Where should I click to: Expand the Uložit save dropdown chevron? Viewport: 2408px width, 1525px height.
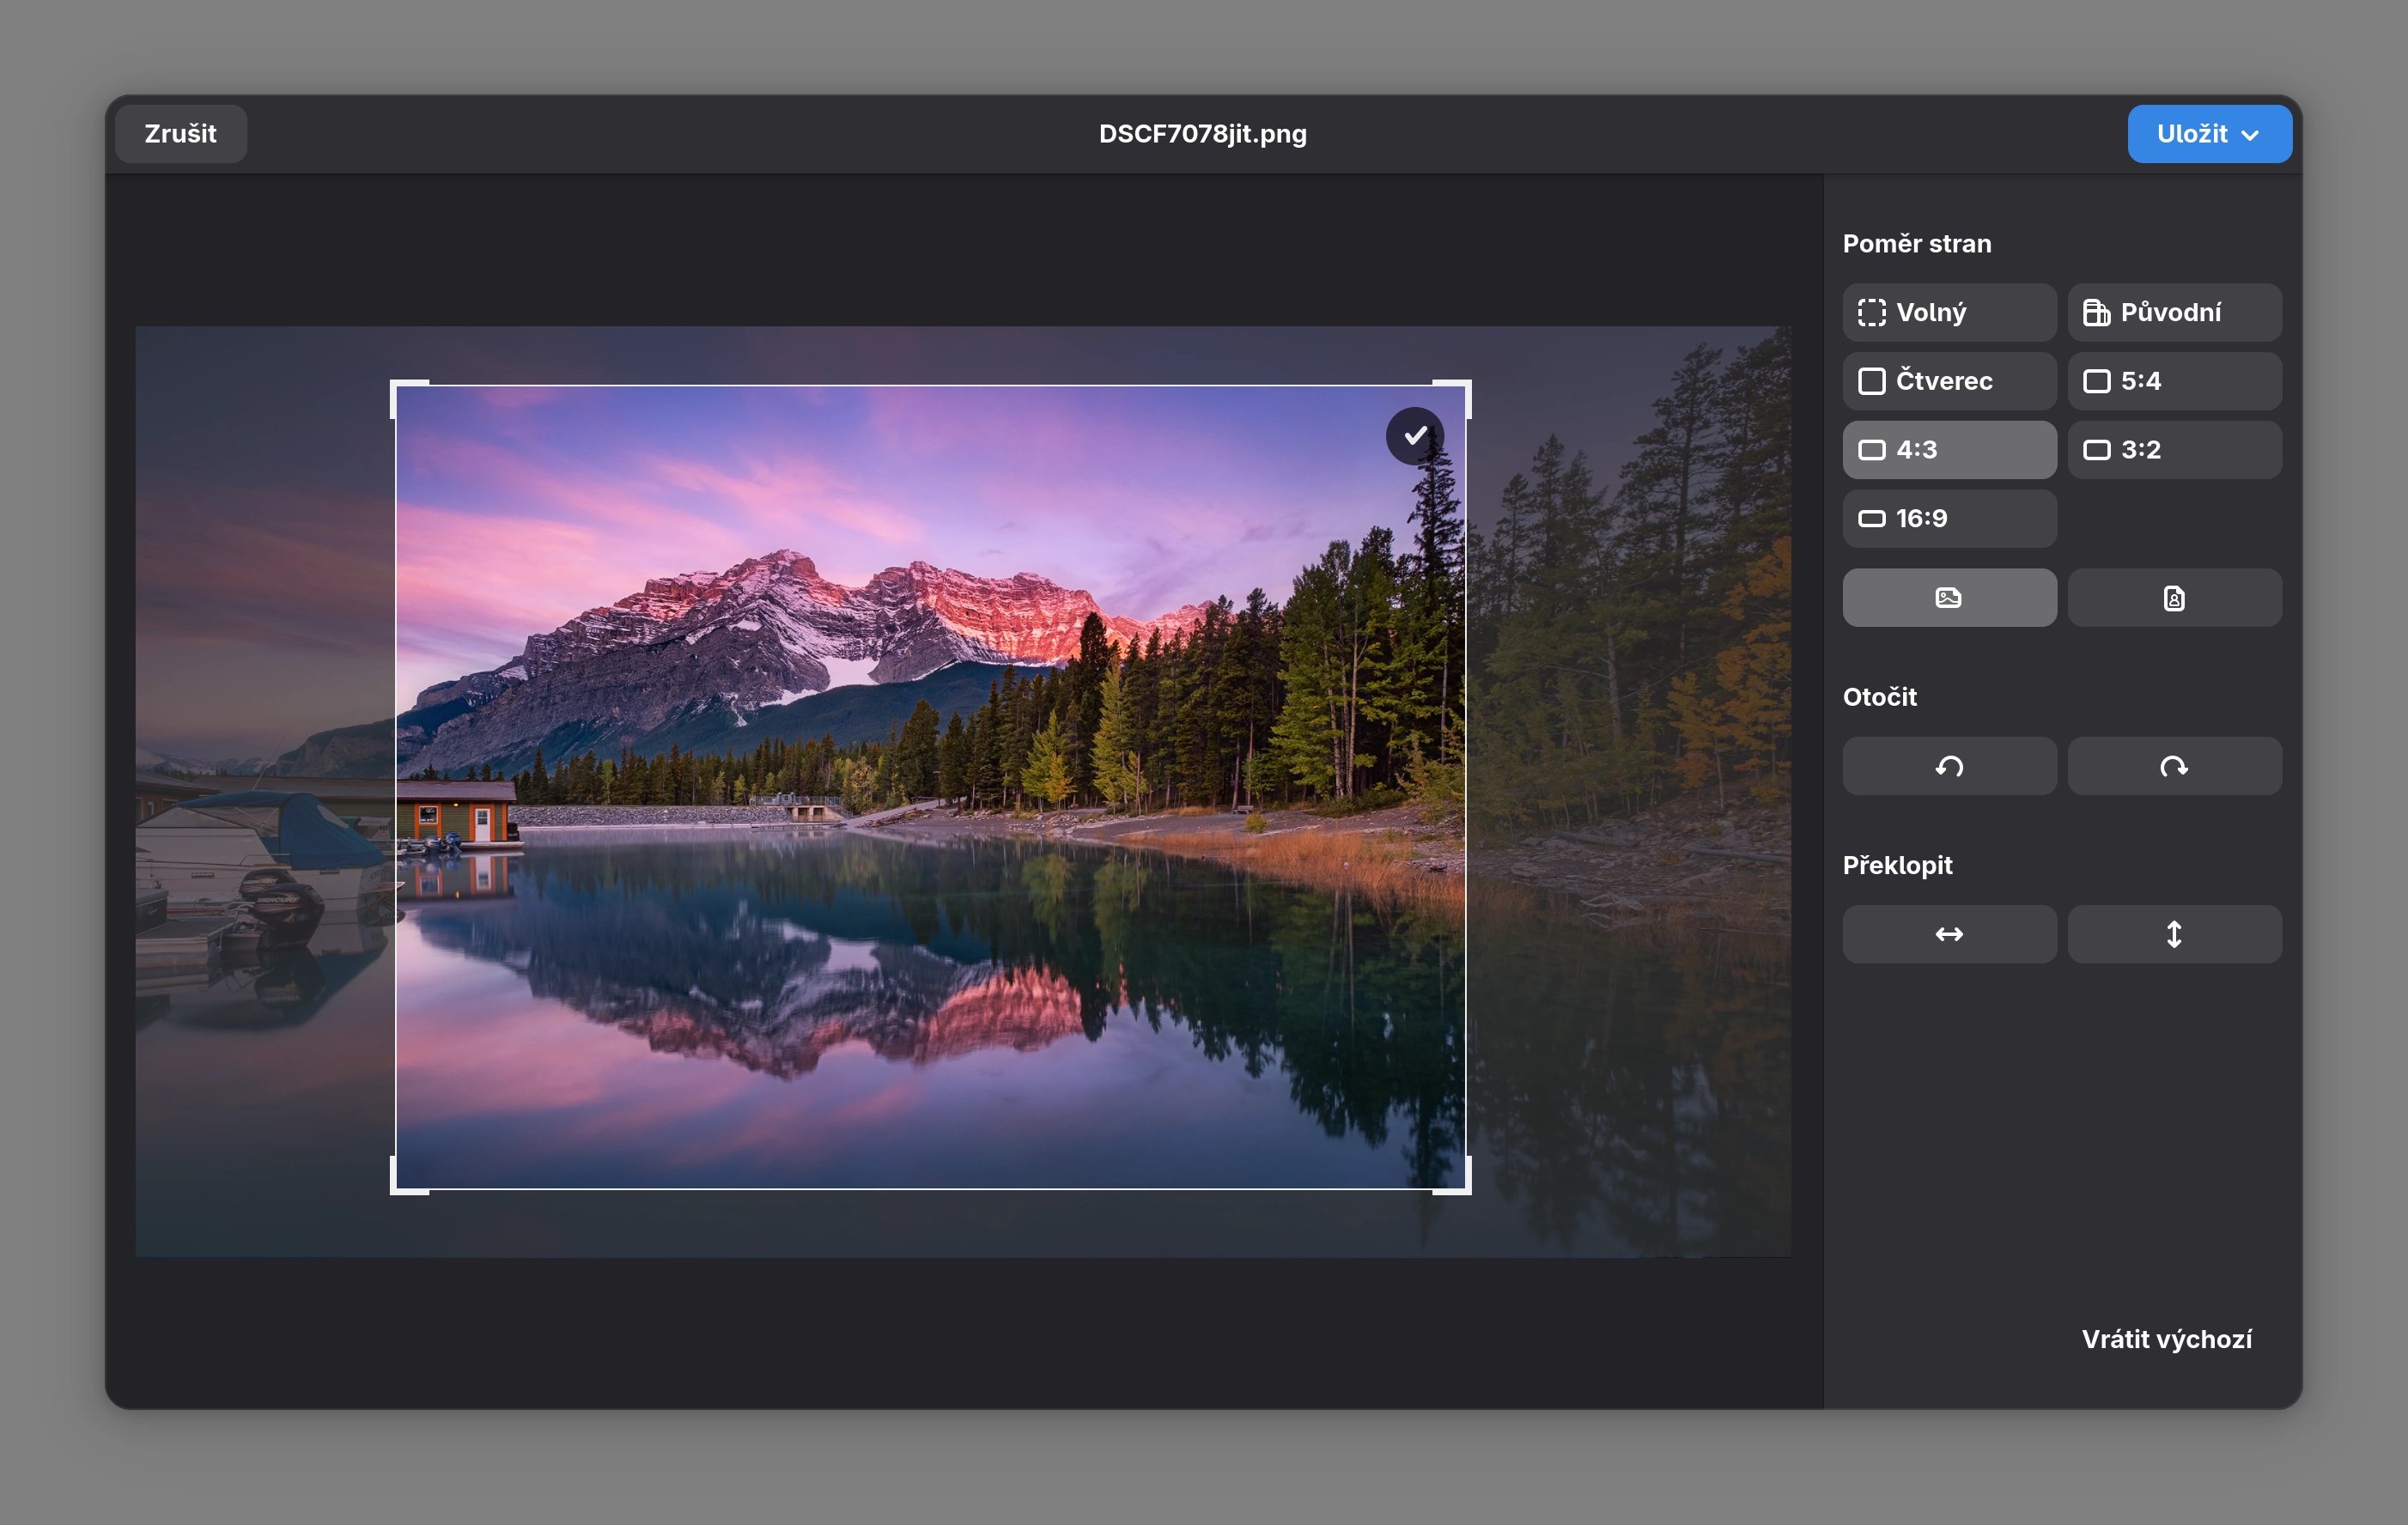tap(2250, 135)
